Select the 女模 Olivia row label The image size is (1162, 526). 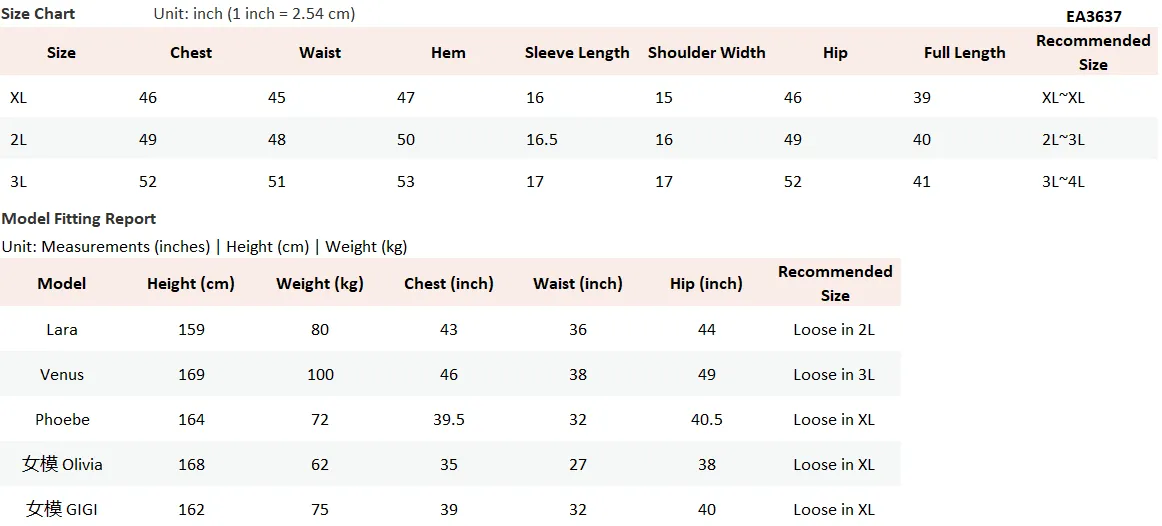(62, 465)
